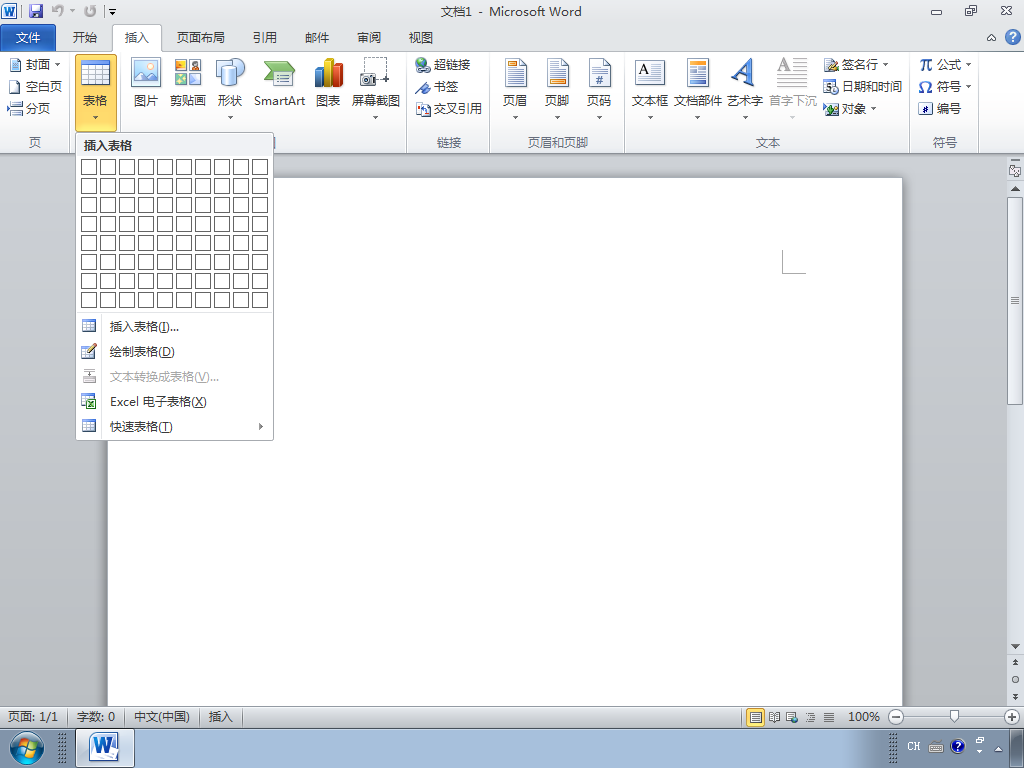Screen dimensions: 1024x768
Task: Switch to Full Screen Reading view
Action: (x=774, y=717)
